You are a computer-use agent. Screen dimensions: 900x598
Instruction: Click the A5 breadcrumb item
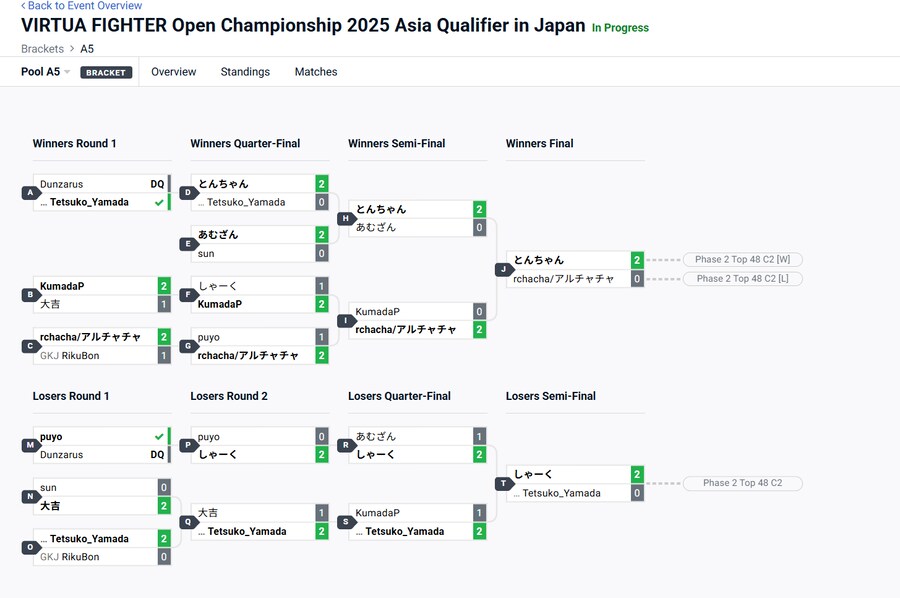tap(87, 49)
